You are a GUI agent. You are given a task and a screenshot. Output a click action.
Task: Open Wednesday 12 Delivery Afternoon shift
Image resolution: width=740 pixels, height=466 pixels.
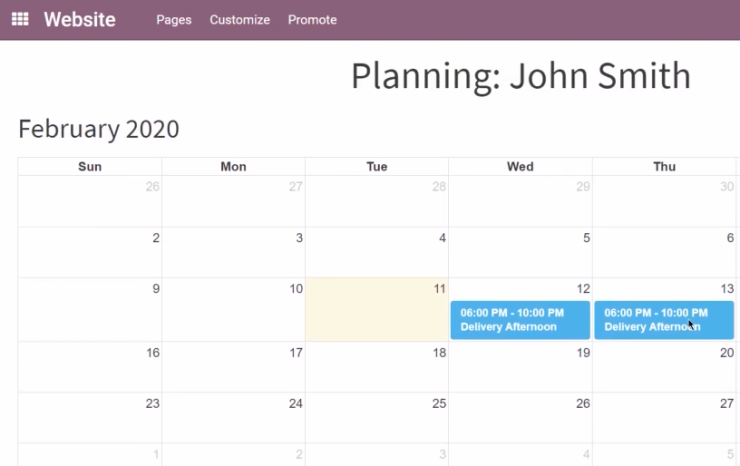coord(520,320)
